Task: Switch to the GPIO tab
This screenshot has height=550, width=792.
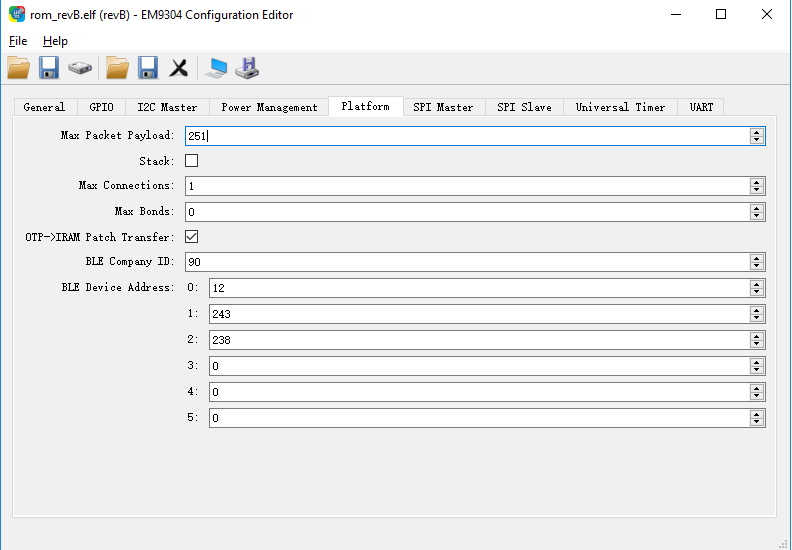Action: click(101, 107)
